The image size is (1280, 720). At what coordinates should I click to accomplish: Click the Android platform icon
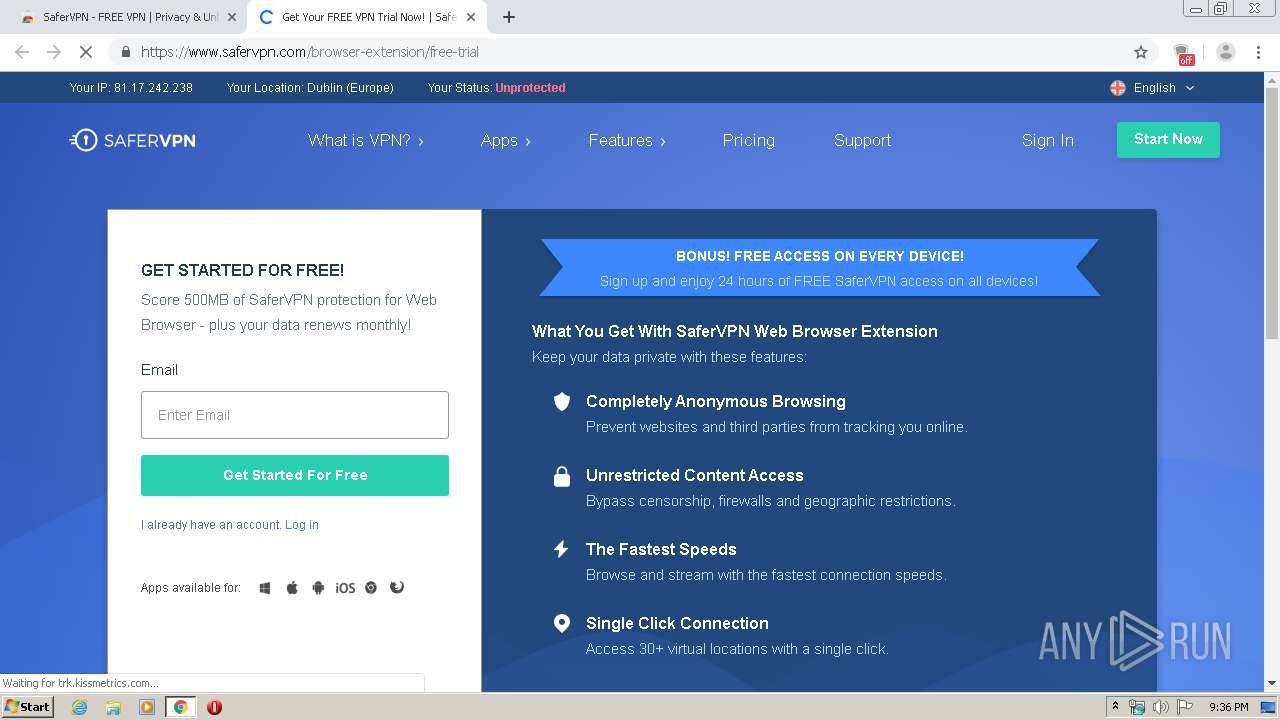point(318,588)
